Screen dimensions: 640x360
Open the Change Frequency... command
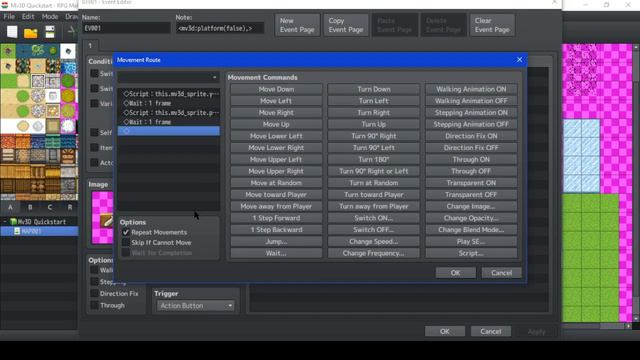point(373,253)
